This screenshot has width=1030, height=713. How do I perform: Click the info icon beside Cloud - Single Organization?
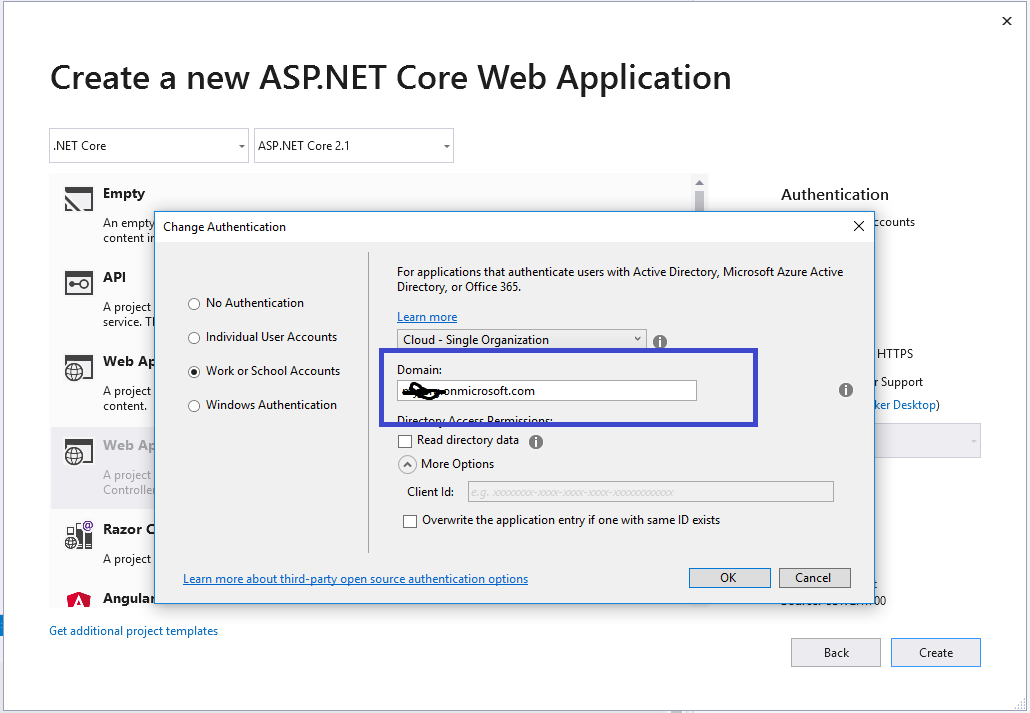click(660, 342)
